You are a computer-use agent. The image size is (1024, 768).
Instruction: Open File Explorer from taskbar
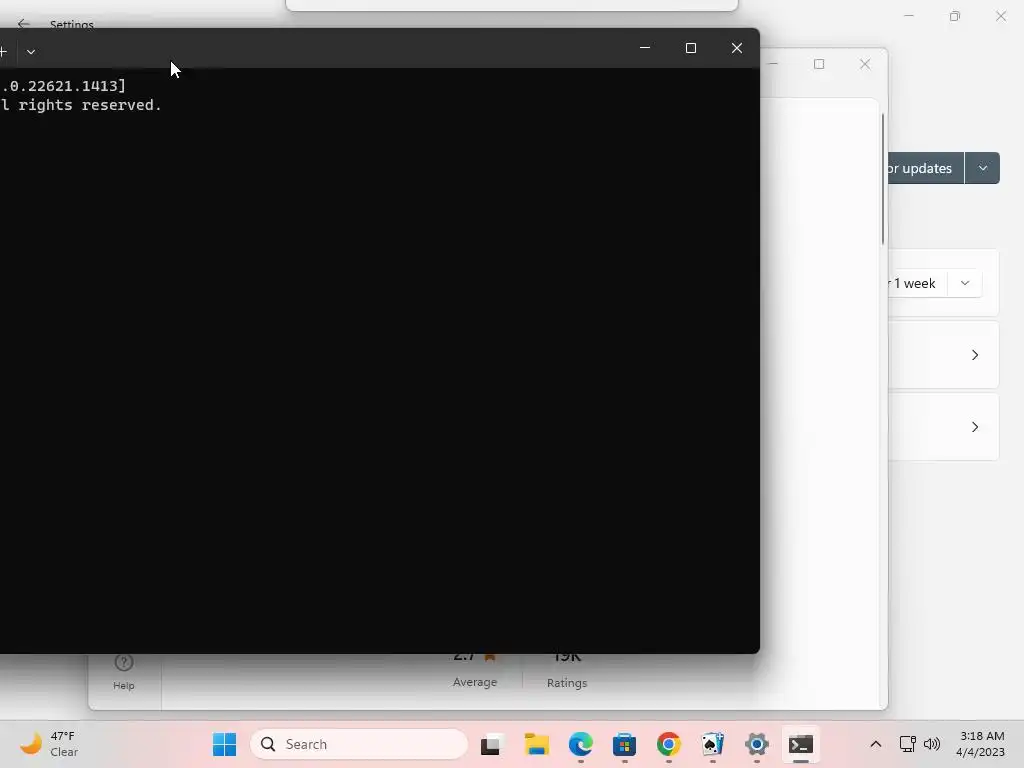[536, 744]
